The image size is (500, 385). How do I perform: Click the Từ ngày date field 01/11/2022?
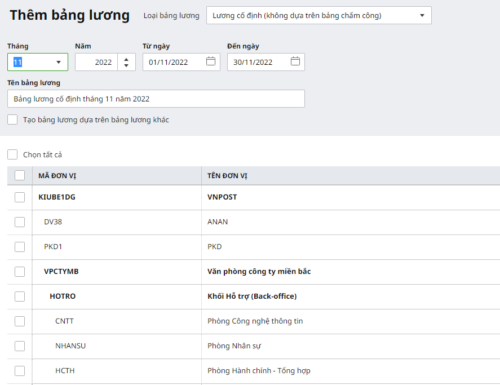(x=181, y=62)
